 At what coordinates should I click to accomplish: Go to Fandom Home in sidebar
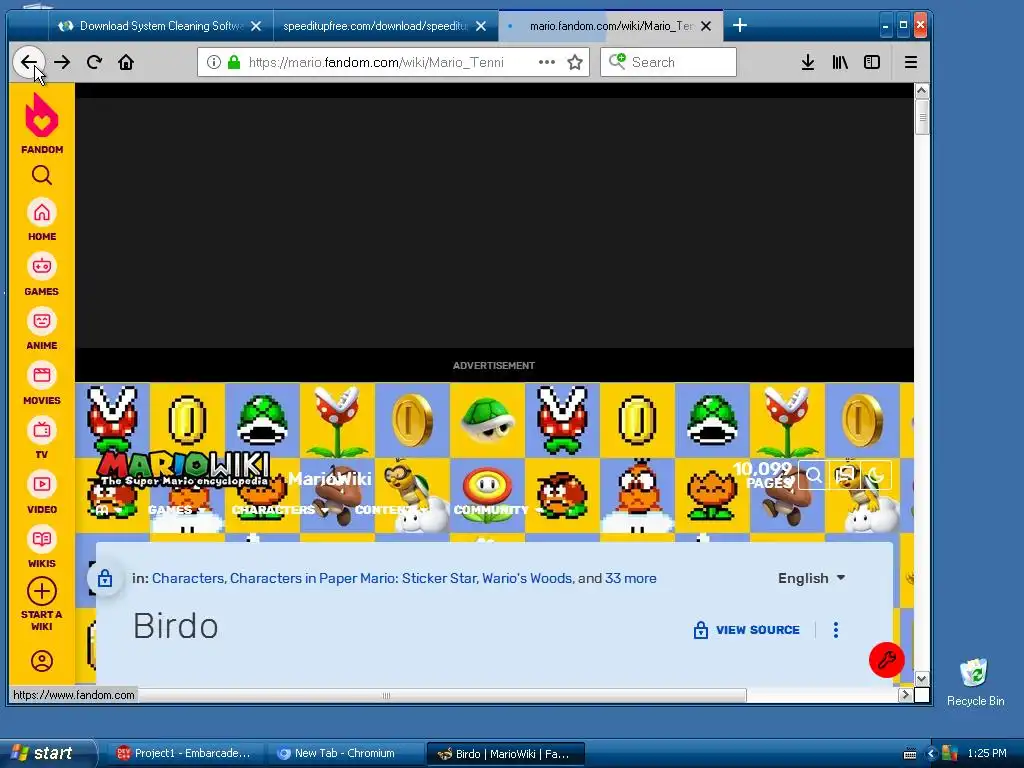42,220
